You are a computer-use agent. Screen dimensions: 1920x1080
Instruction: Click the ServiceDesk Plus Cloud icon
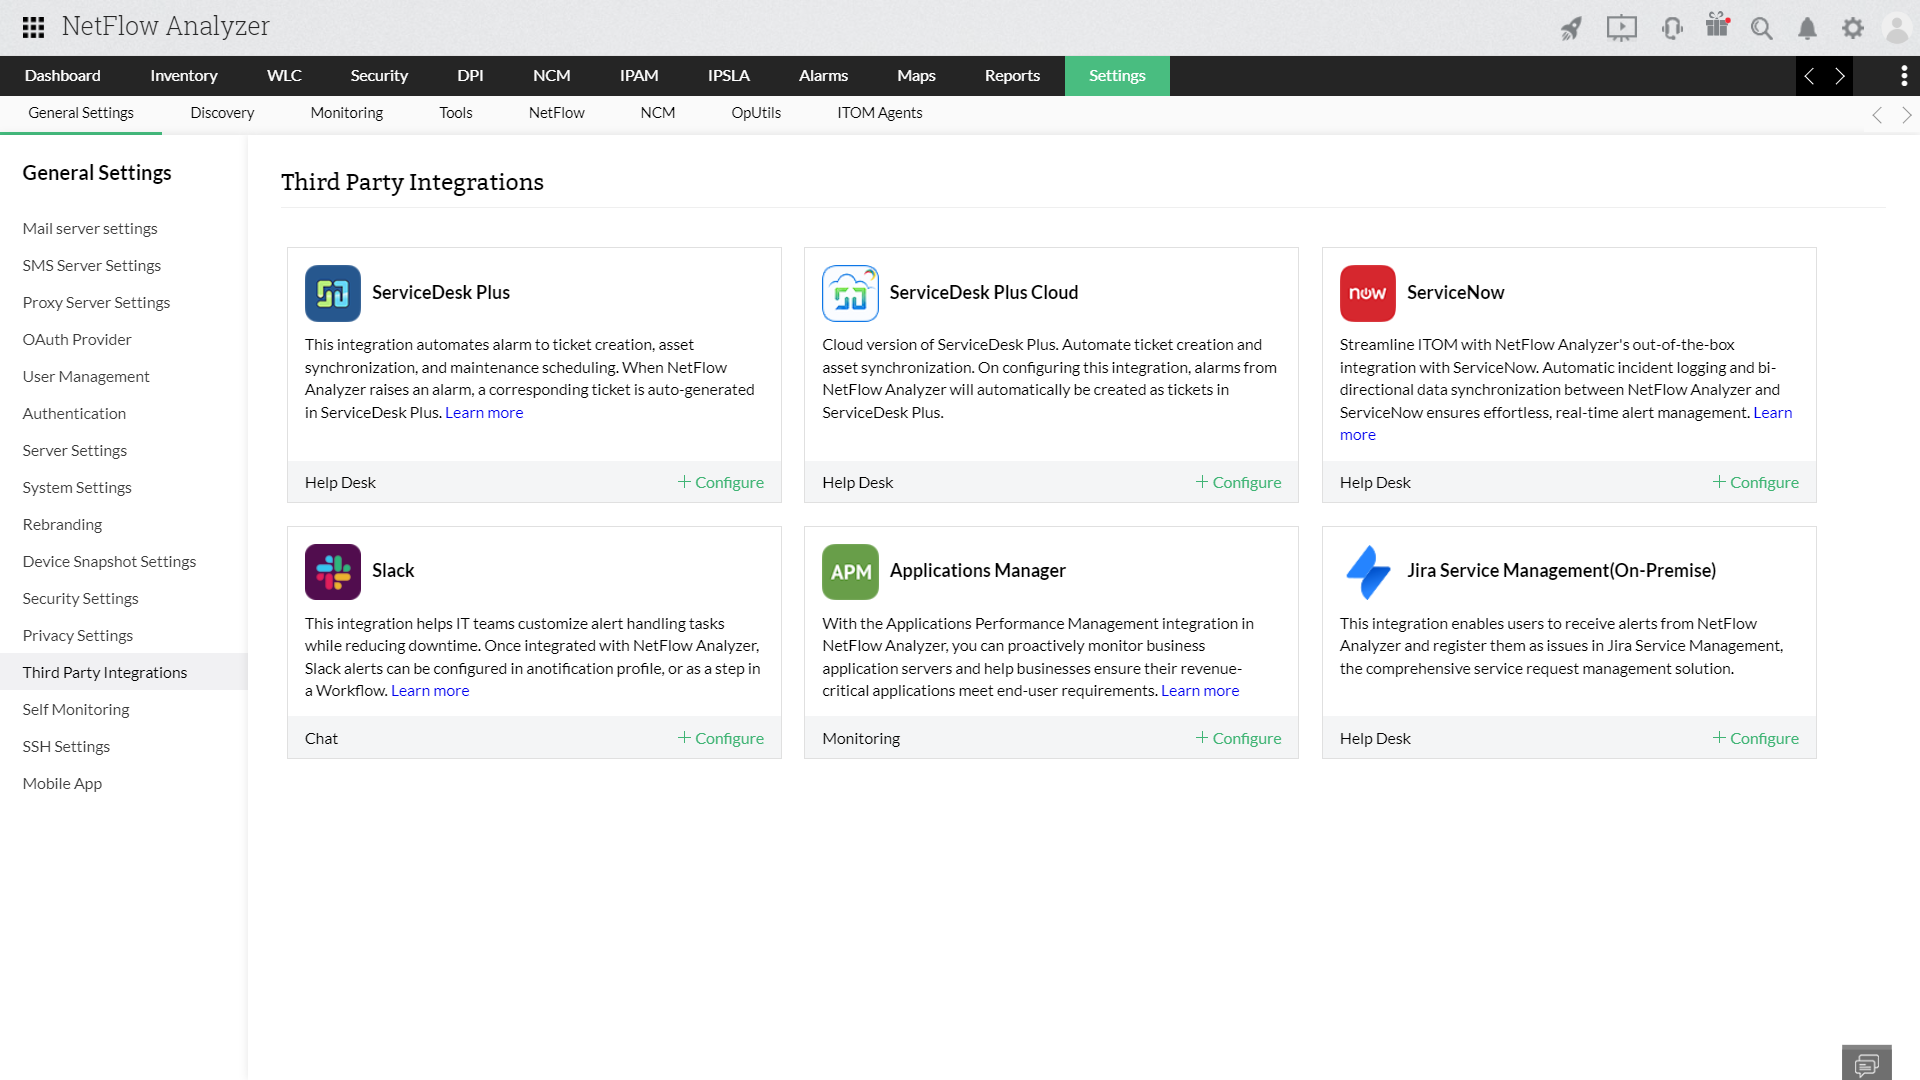(x=849, y=293)
